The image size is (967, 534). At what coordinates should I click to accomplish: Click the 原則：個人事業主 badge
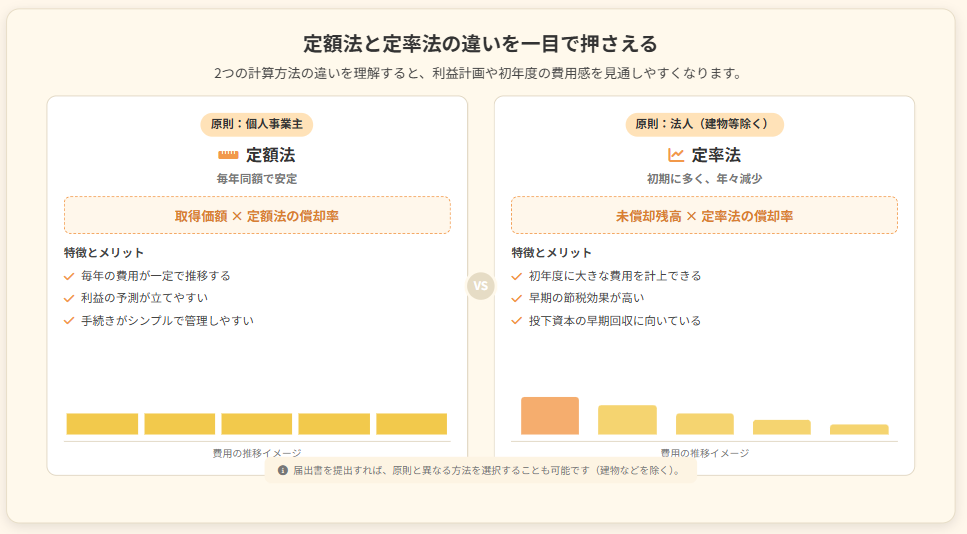[257, 125]
